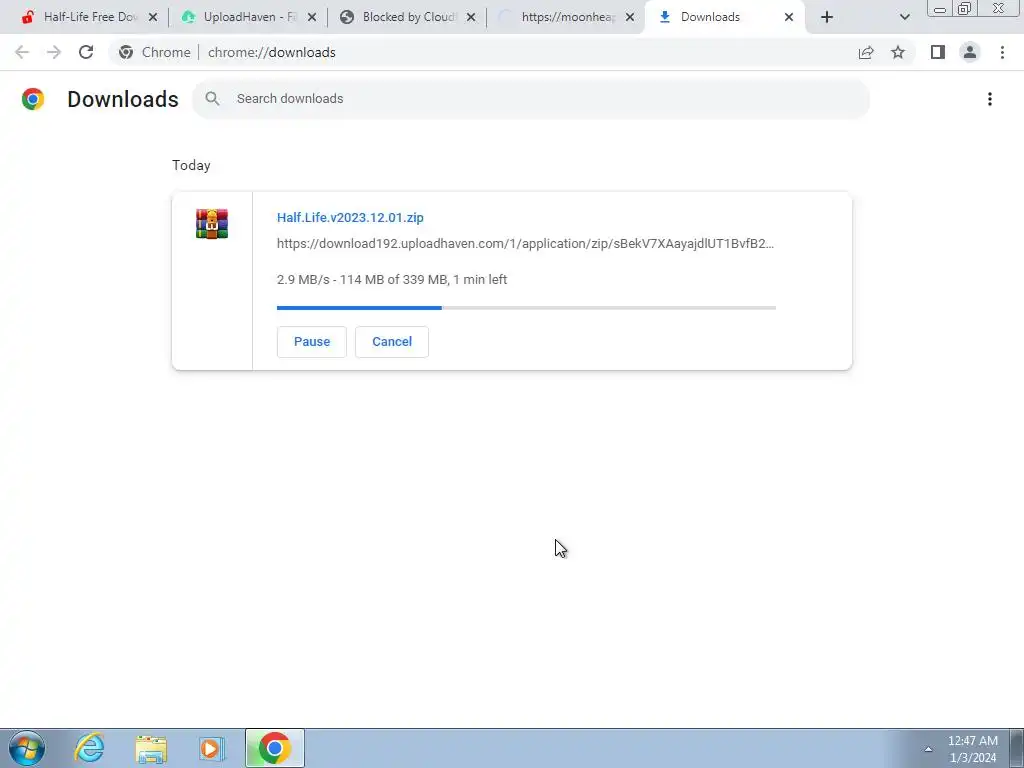Click the Chrome site info chip
Screen dimensions: 1024x768
[154, 52]
